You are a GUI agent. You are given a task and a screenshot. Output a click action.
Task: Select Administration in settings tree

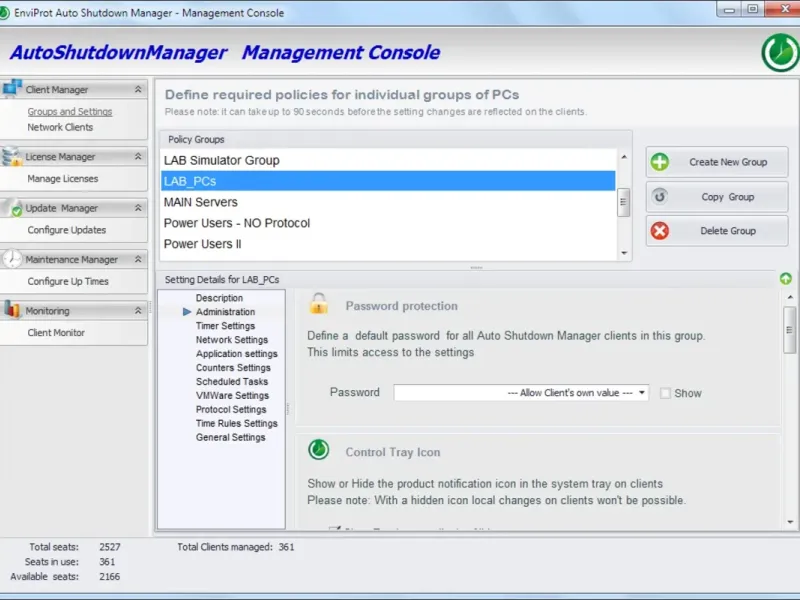pyautogui.click(x=226, y=312)
